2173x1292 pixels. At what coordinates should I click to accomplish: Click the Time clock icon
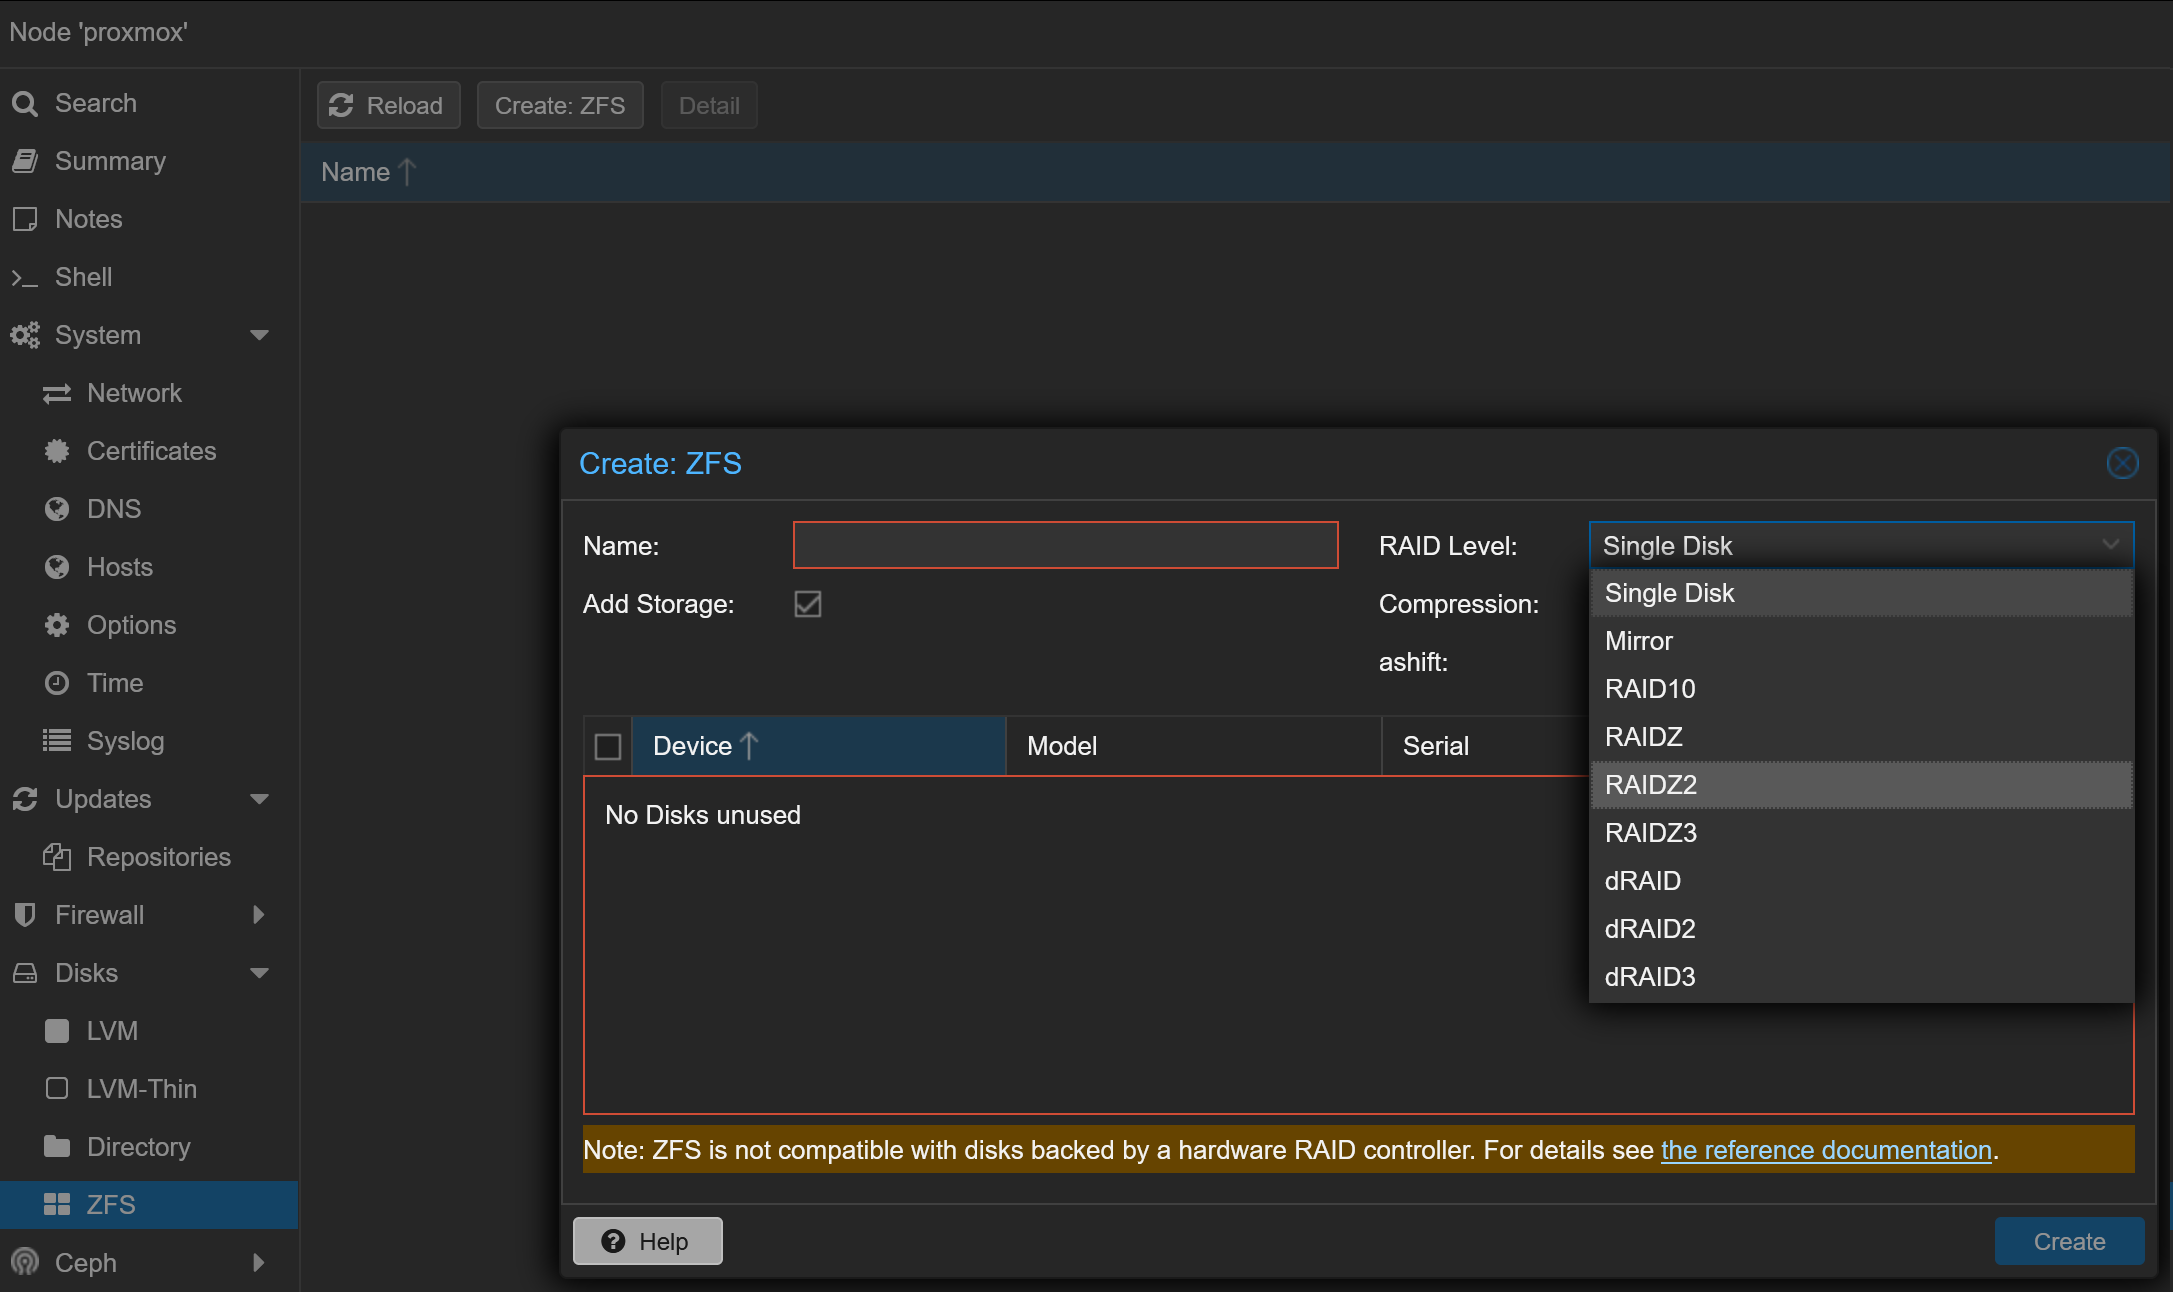click(x=57, y=683)
